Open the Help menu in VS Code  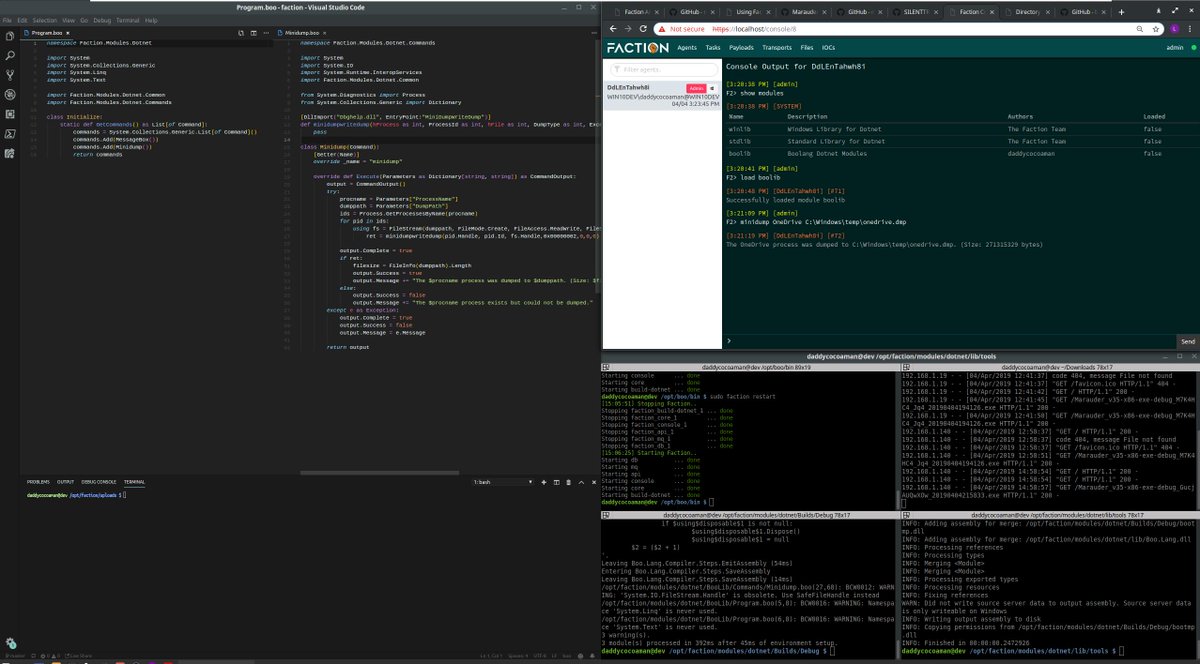(x=151, y=20)
